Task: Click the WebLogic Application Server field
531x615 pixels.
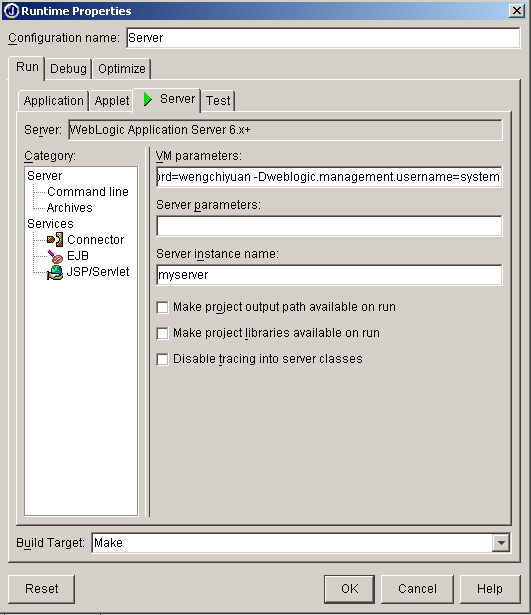Action: 285,130
